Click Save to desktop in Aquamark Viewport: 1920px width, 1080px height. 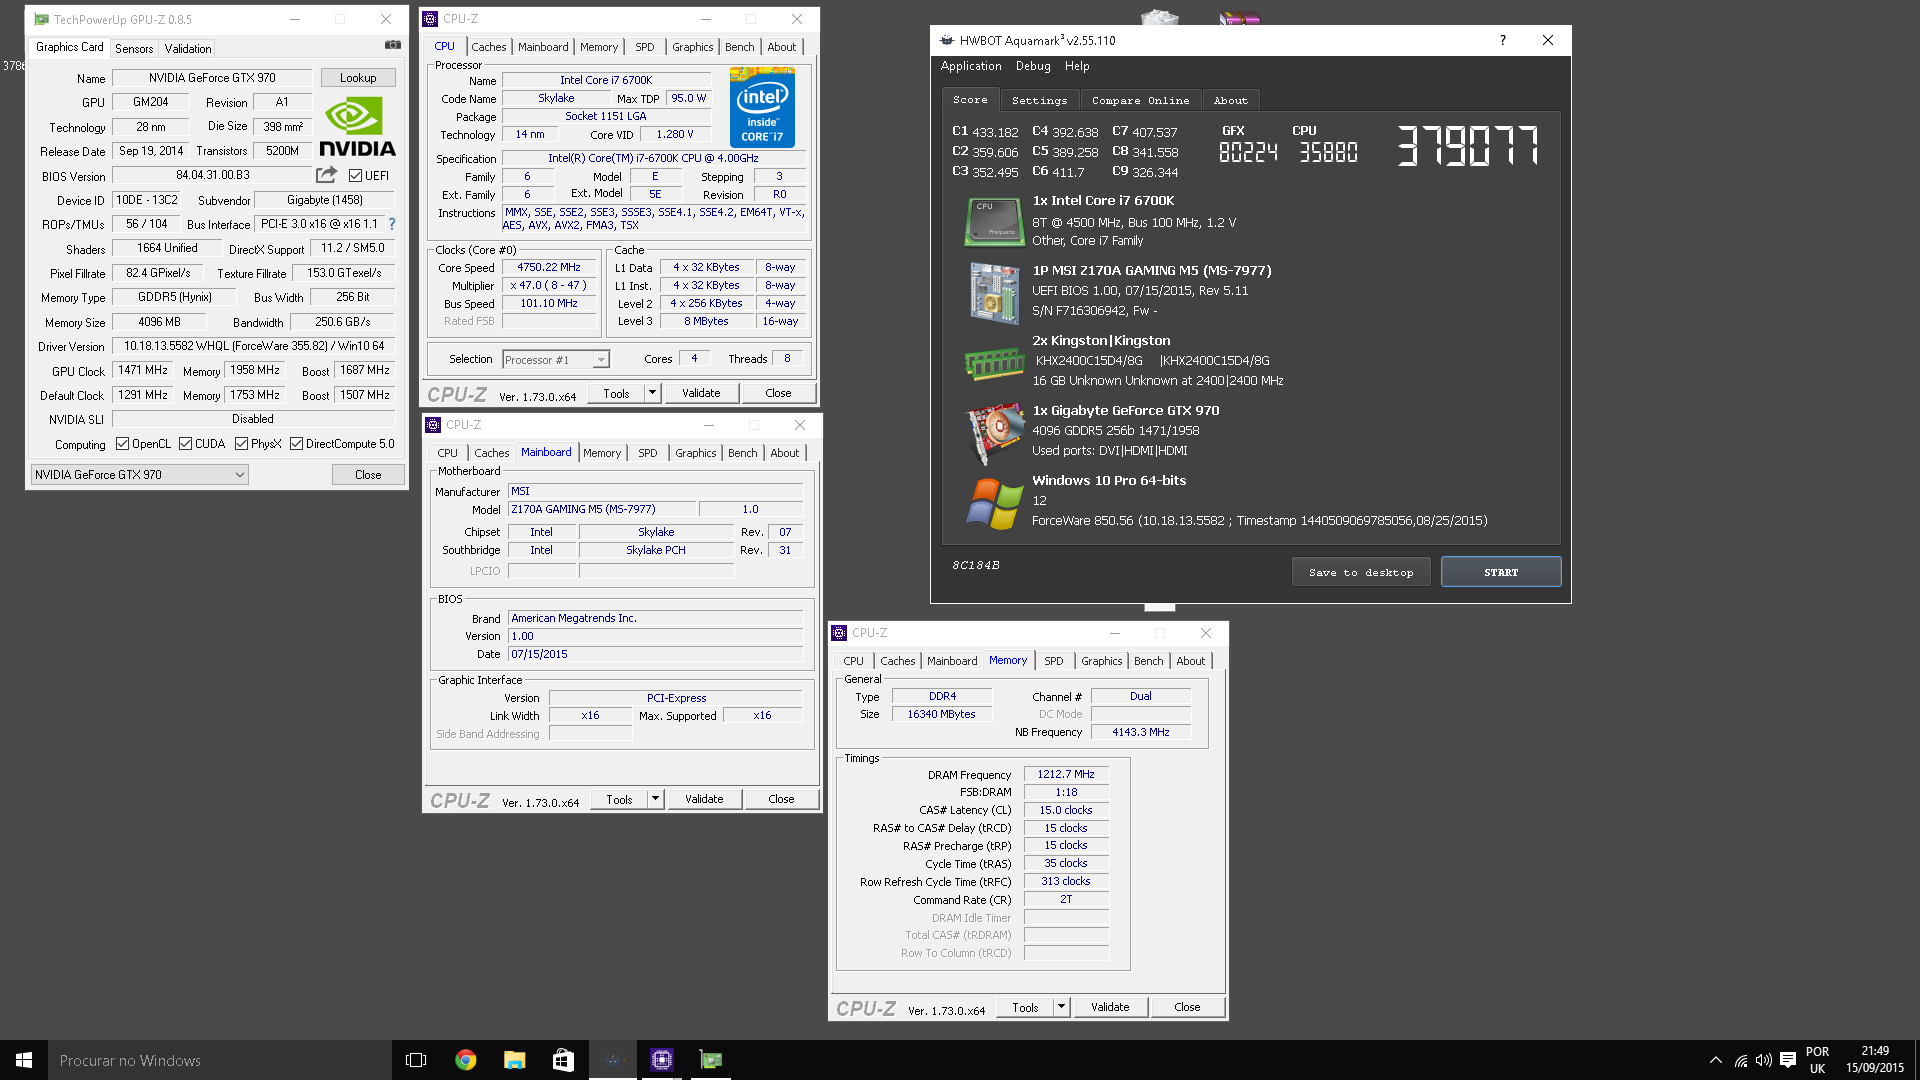tap(1361, 572)
